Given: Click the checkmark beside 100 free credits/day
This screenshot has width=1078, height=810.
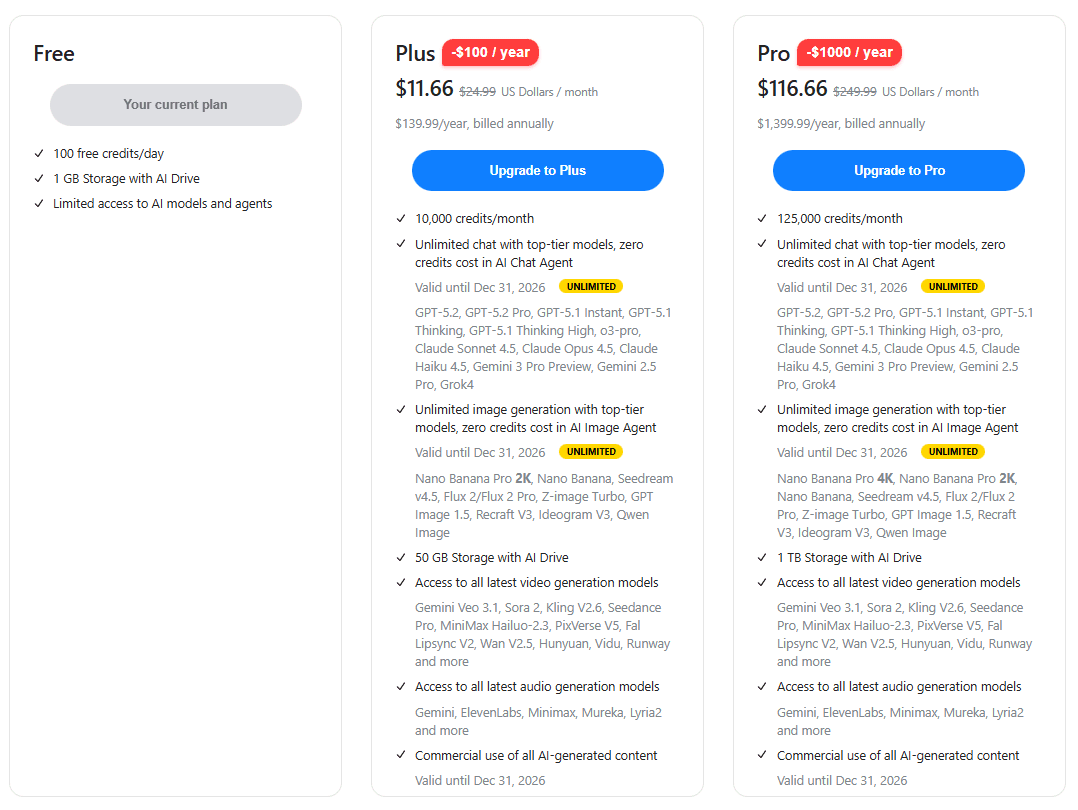Looking at the screenshot, I should click(38, 153).
